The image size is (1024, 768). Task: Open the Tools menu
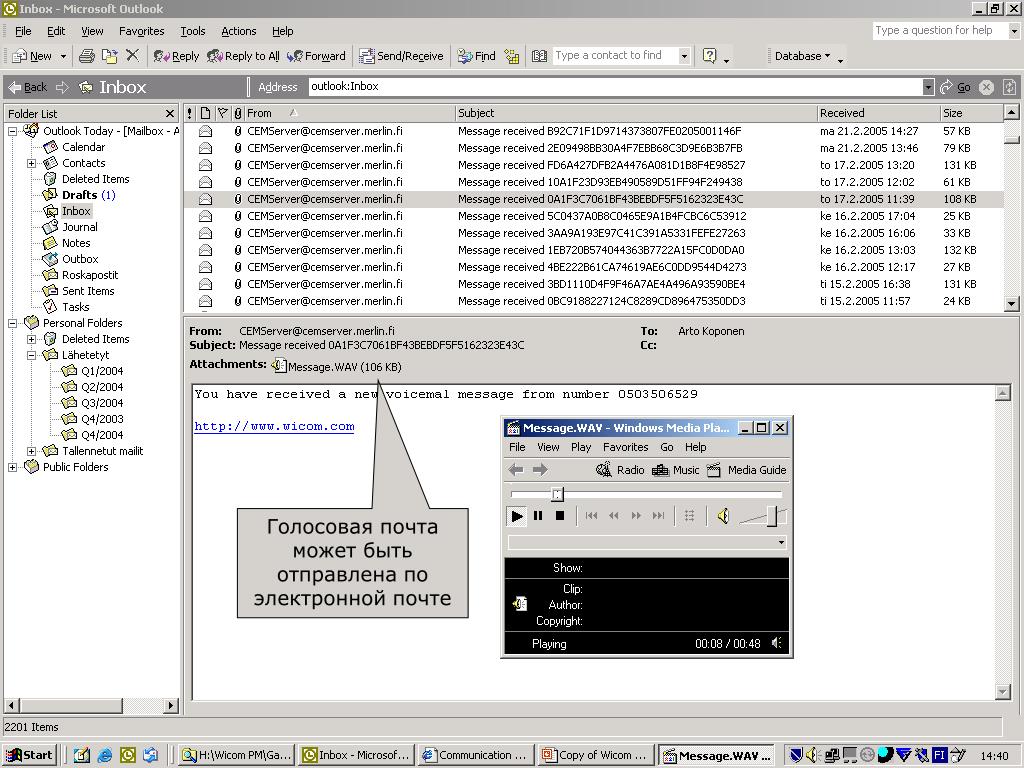pos(193,31)
